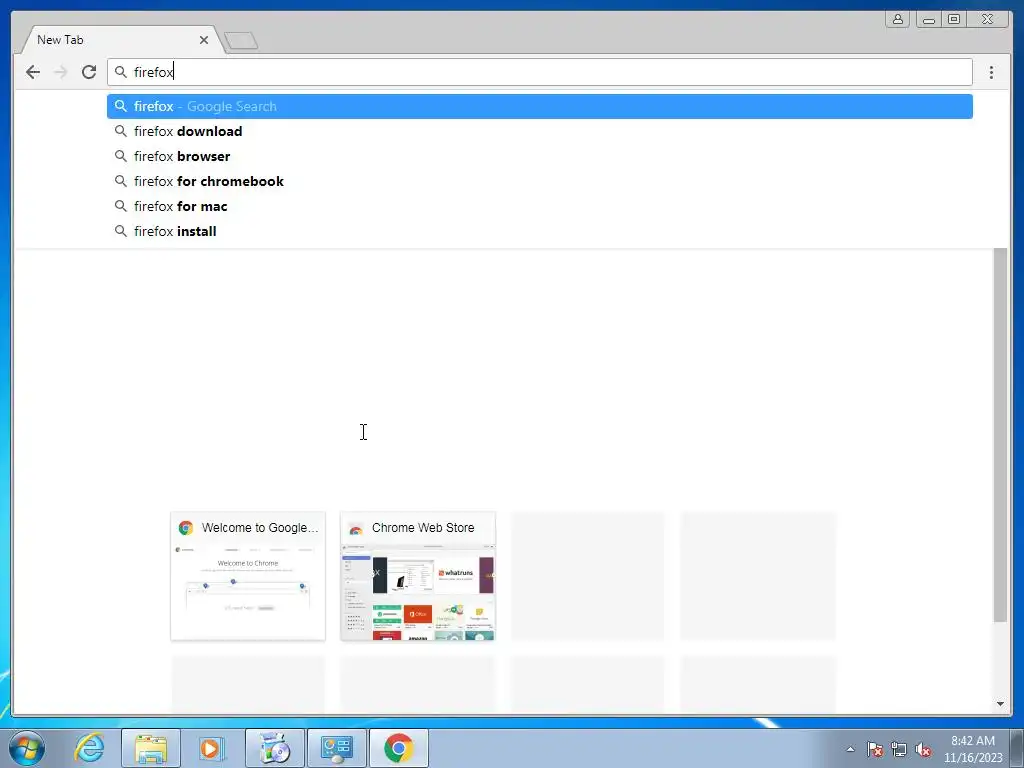This screenshot has height=768, width=1024.
Task: Open the Chrome Web Store thumbnail
Action: pos(418,576)
